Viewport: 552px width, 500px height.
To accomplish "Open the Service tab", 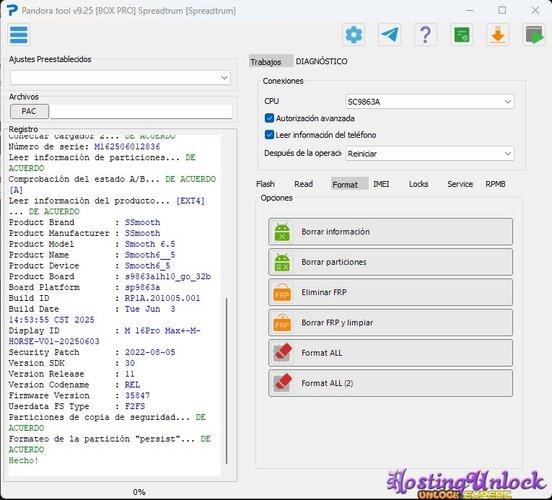I will [x=460, y=184].
